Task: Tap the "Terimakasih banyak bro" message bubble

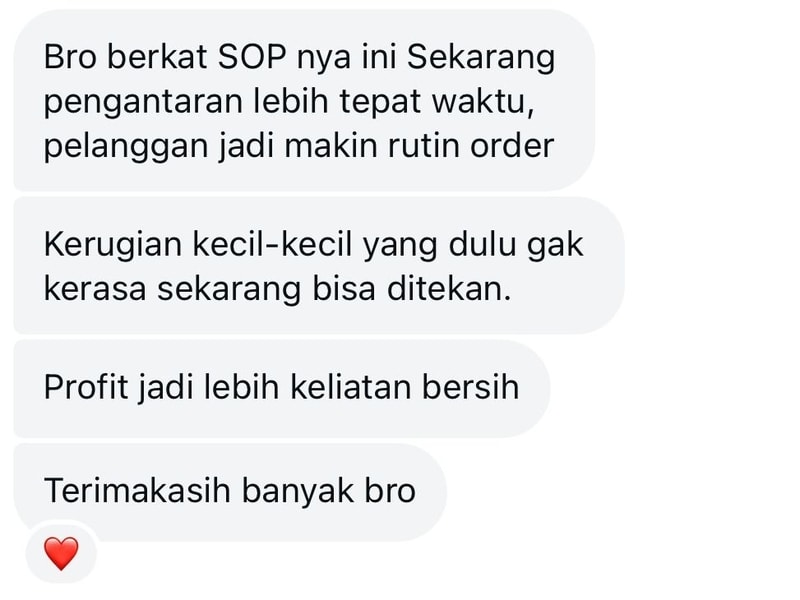Action: pos(230,492)
